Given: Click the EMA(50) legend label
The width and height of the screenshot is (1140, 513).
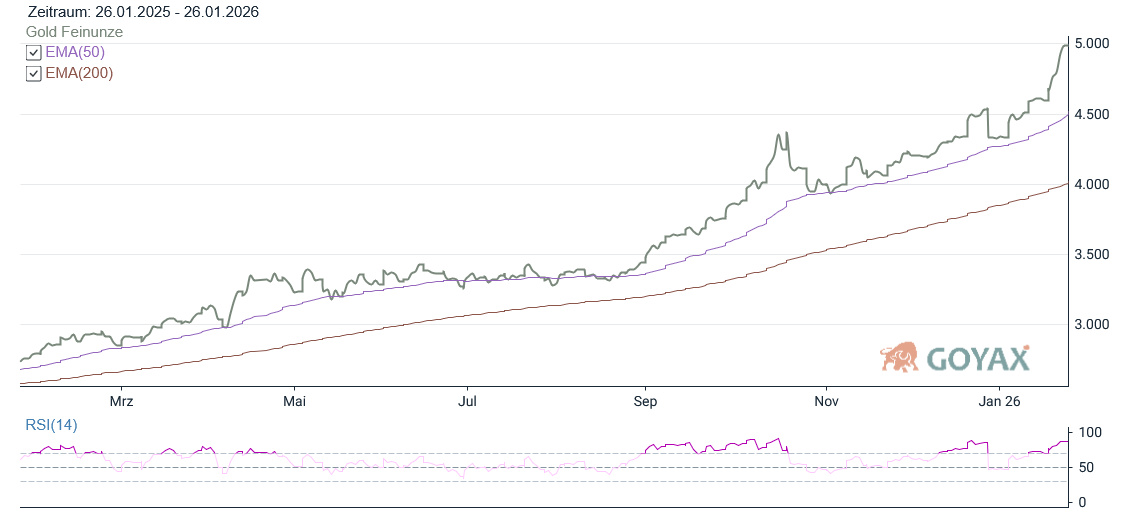Looking at the screenshot, I should pos(75,52).
